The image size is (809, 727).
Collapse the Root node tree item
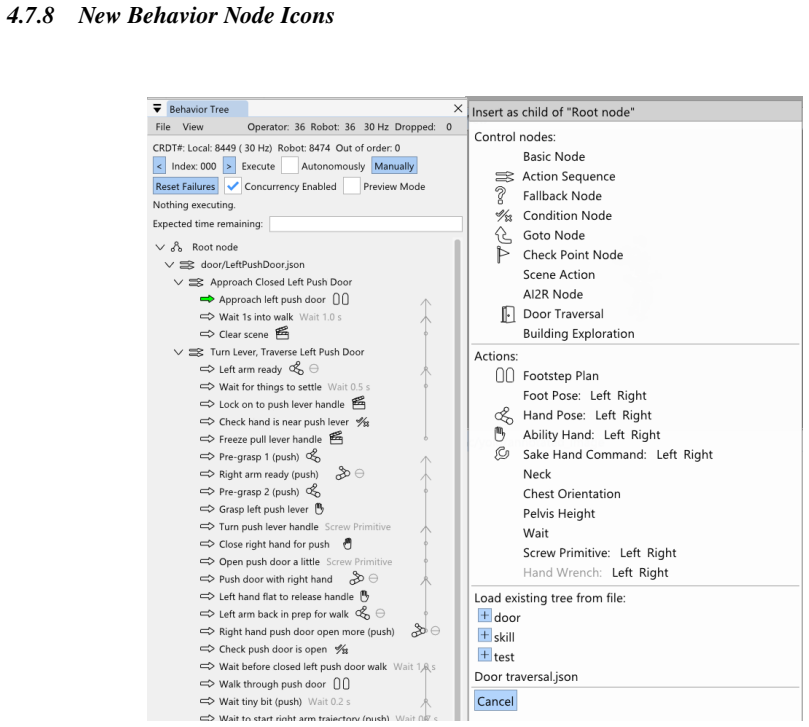click(160, 247)
